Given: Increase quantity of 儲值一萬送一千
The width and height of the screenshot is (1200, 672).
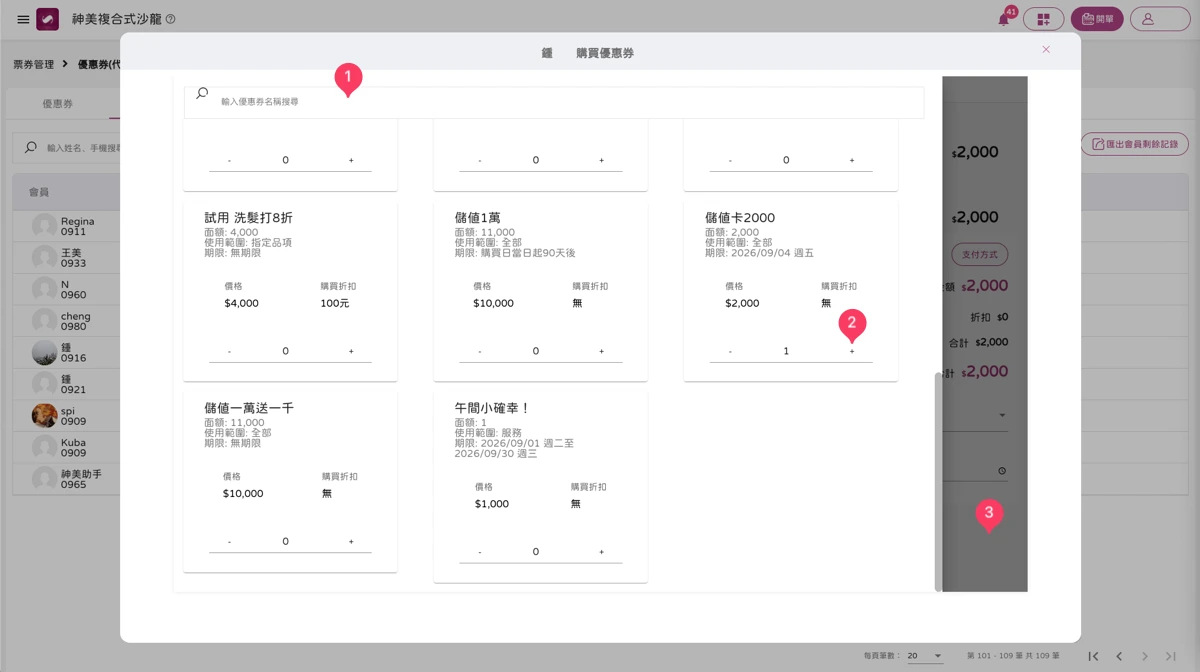Looking at the screenshot, I should coord(351,541).
